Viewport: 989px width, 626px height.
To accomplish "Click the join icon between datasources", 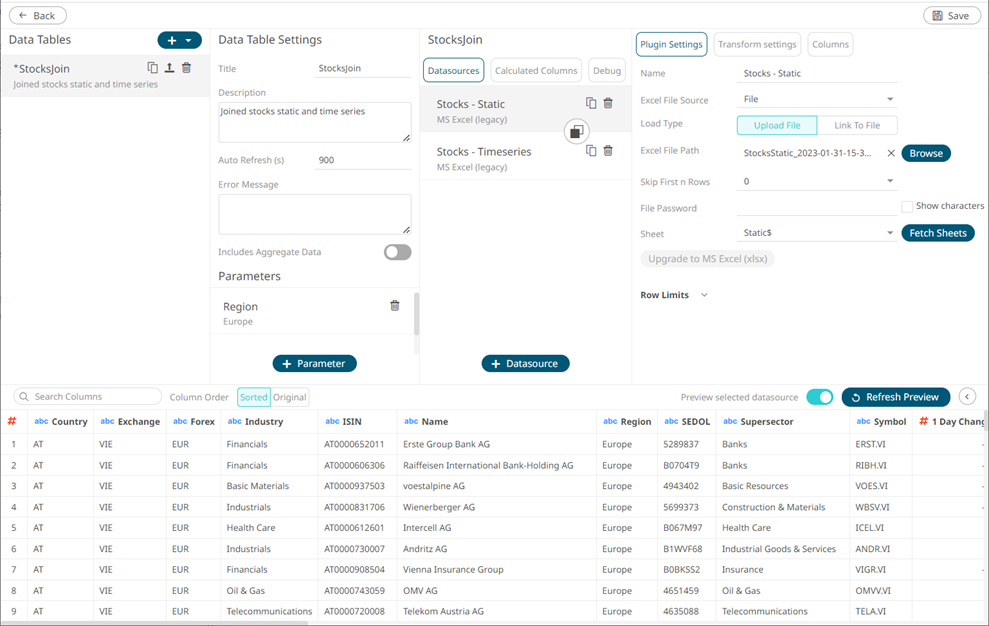I will click(577, 131).
